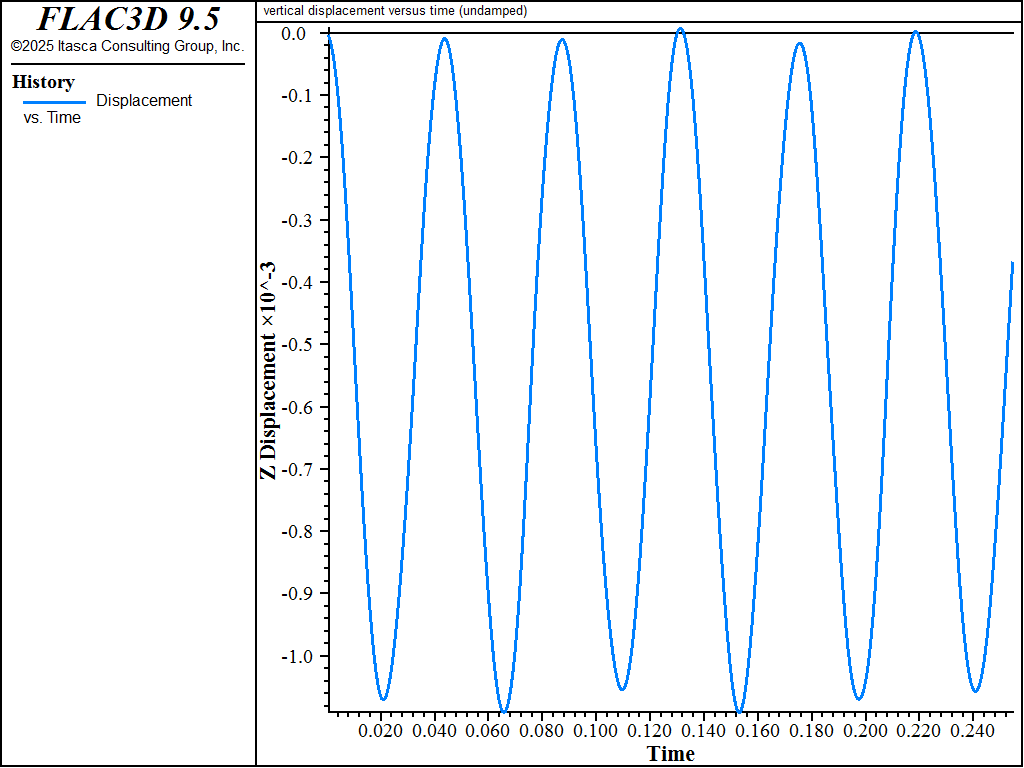Click the blue Displacement legend line swatch
The width and height of the screenshot is (1024, 768).
point(54,103)
